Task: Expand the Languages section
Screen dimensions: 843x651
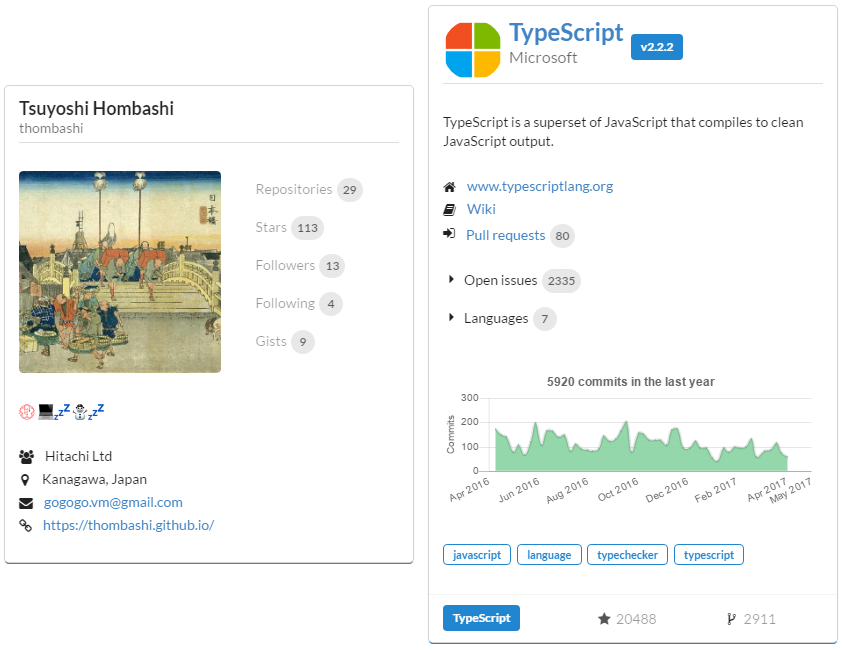Action: (451, 318)
